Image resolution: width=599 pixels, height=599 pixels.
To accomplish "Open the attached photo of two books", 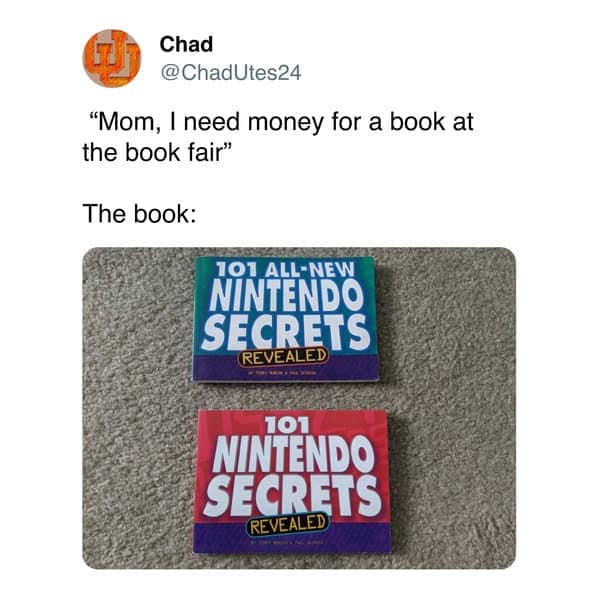I will click(x=299, y=408).
